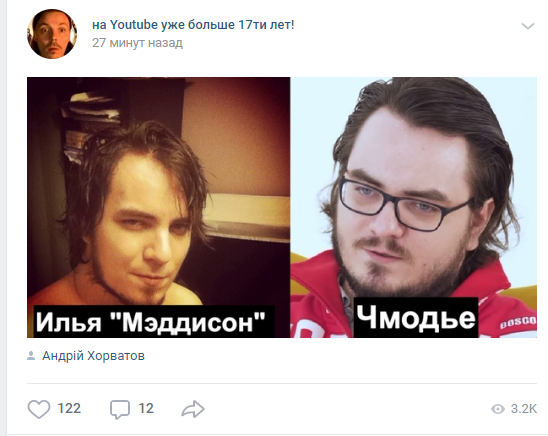Open community "на Youtube уже больше 17ти лет!"
Viewport: 548px width, 436px height.
(x=193, y=25)
